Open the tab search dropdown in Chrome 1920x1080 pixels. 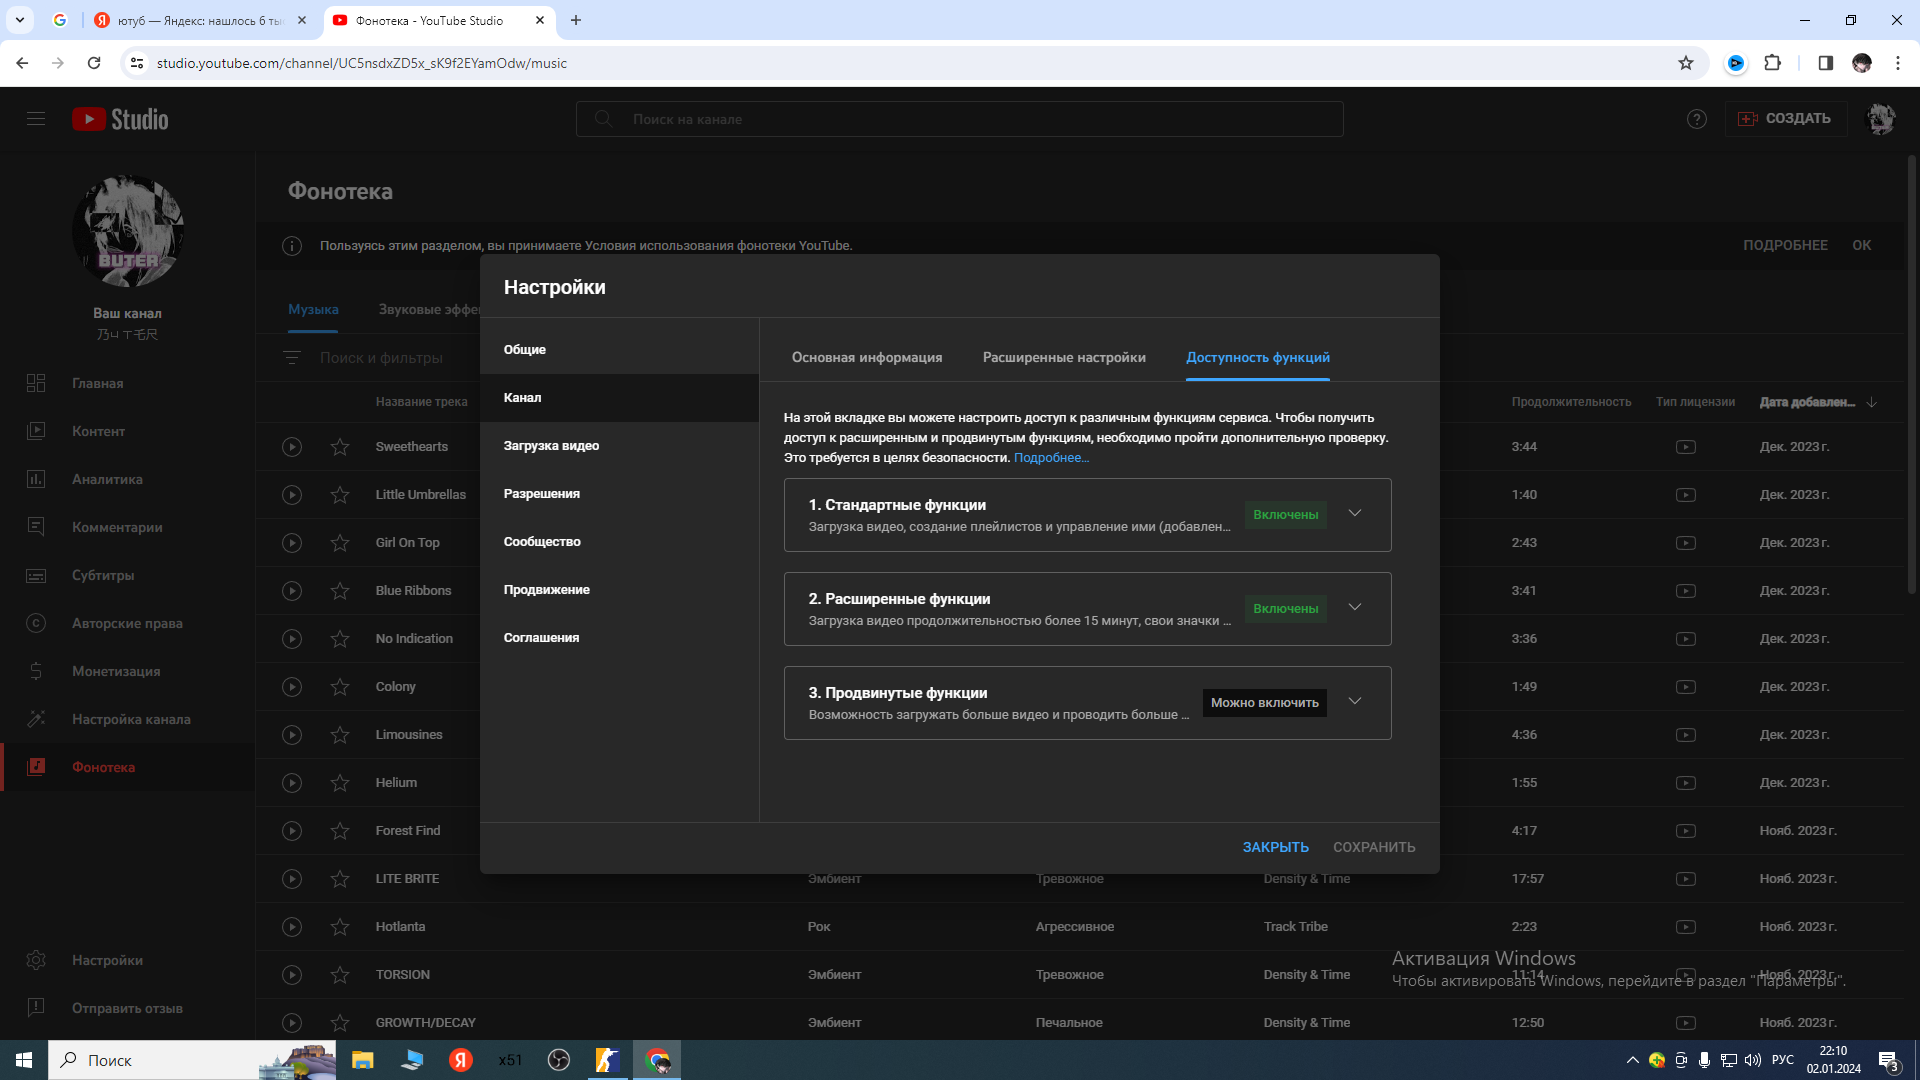pyautogui.click(x=19, y=20)
